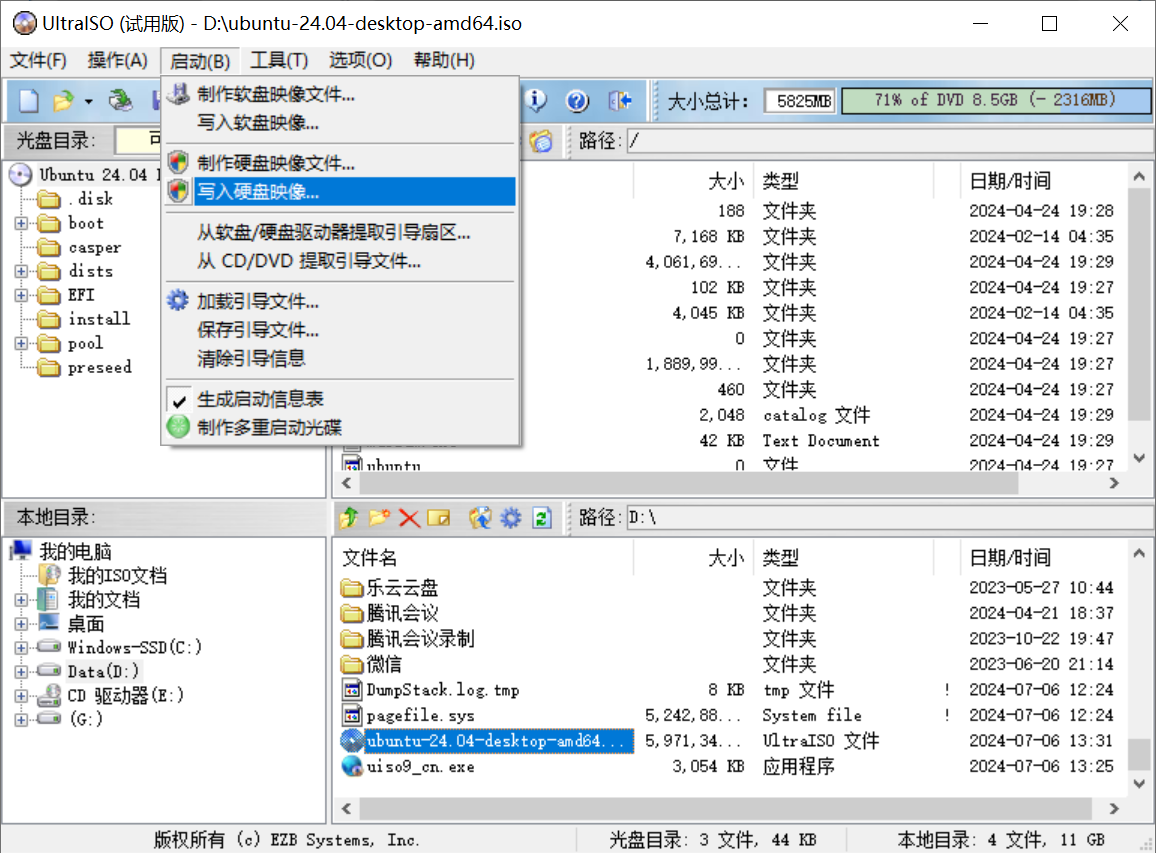This screenshot has height=853, width=1156.
Task: Click the floppy icon of 制作软盘映像文件
Action: point(178,94)
